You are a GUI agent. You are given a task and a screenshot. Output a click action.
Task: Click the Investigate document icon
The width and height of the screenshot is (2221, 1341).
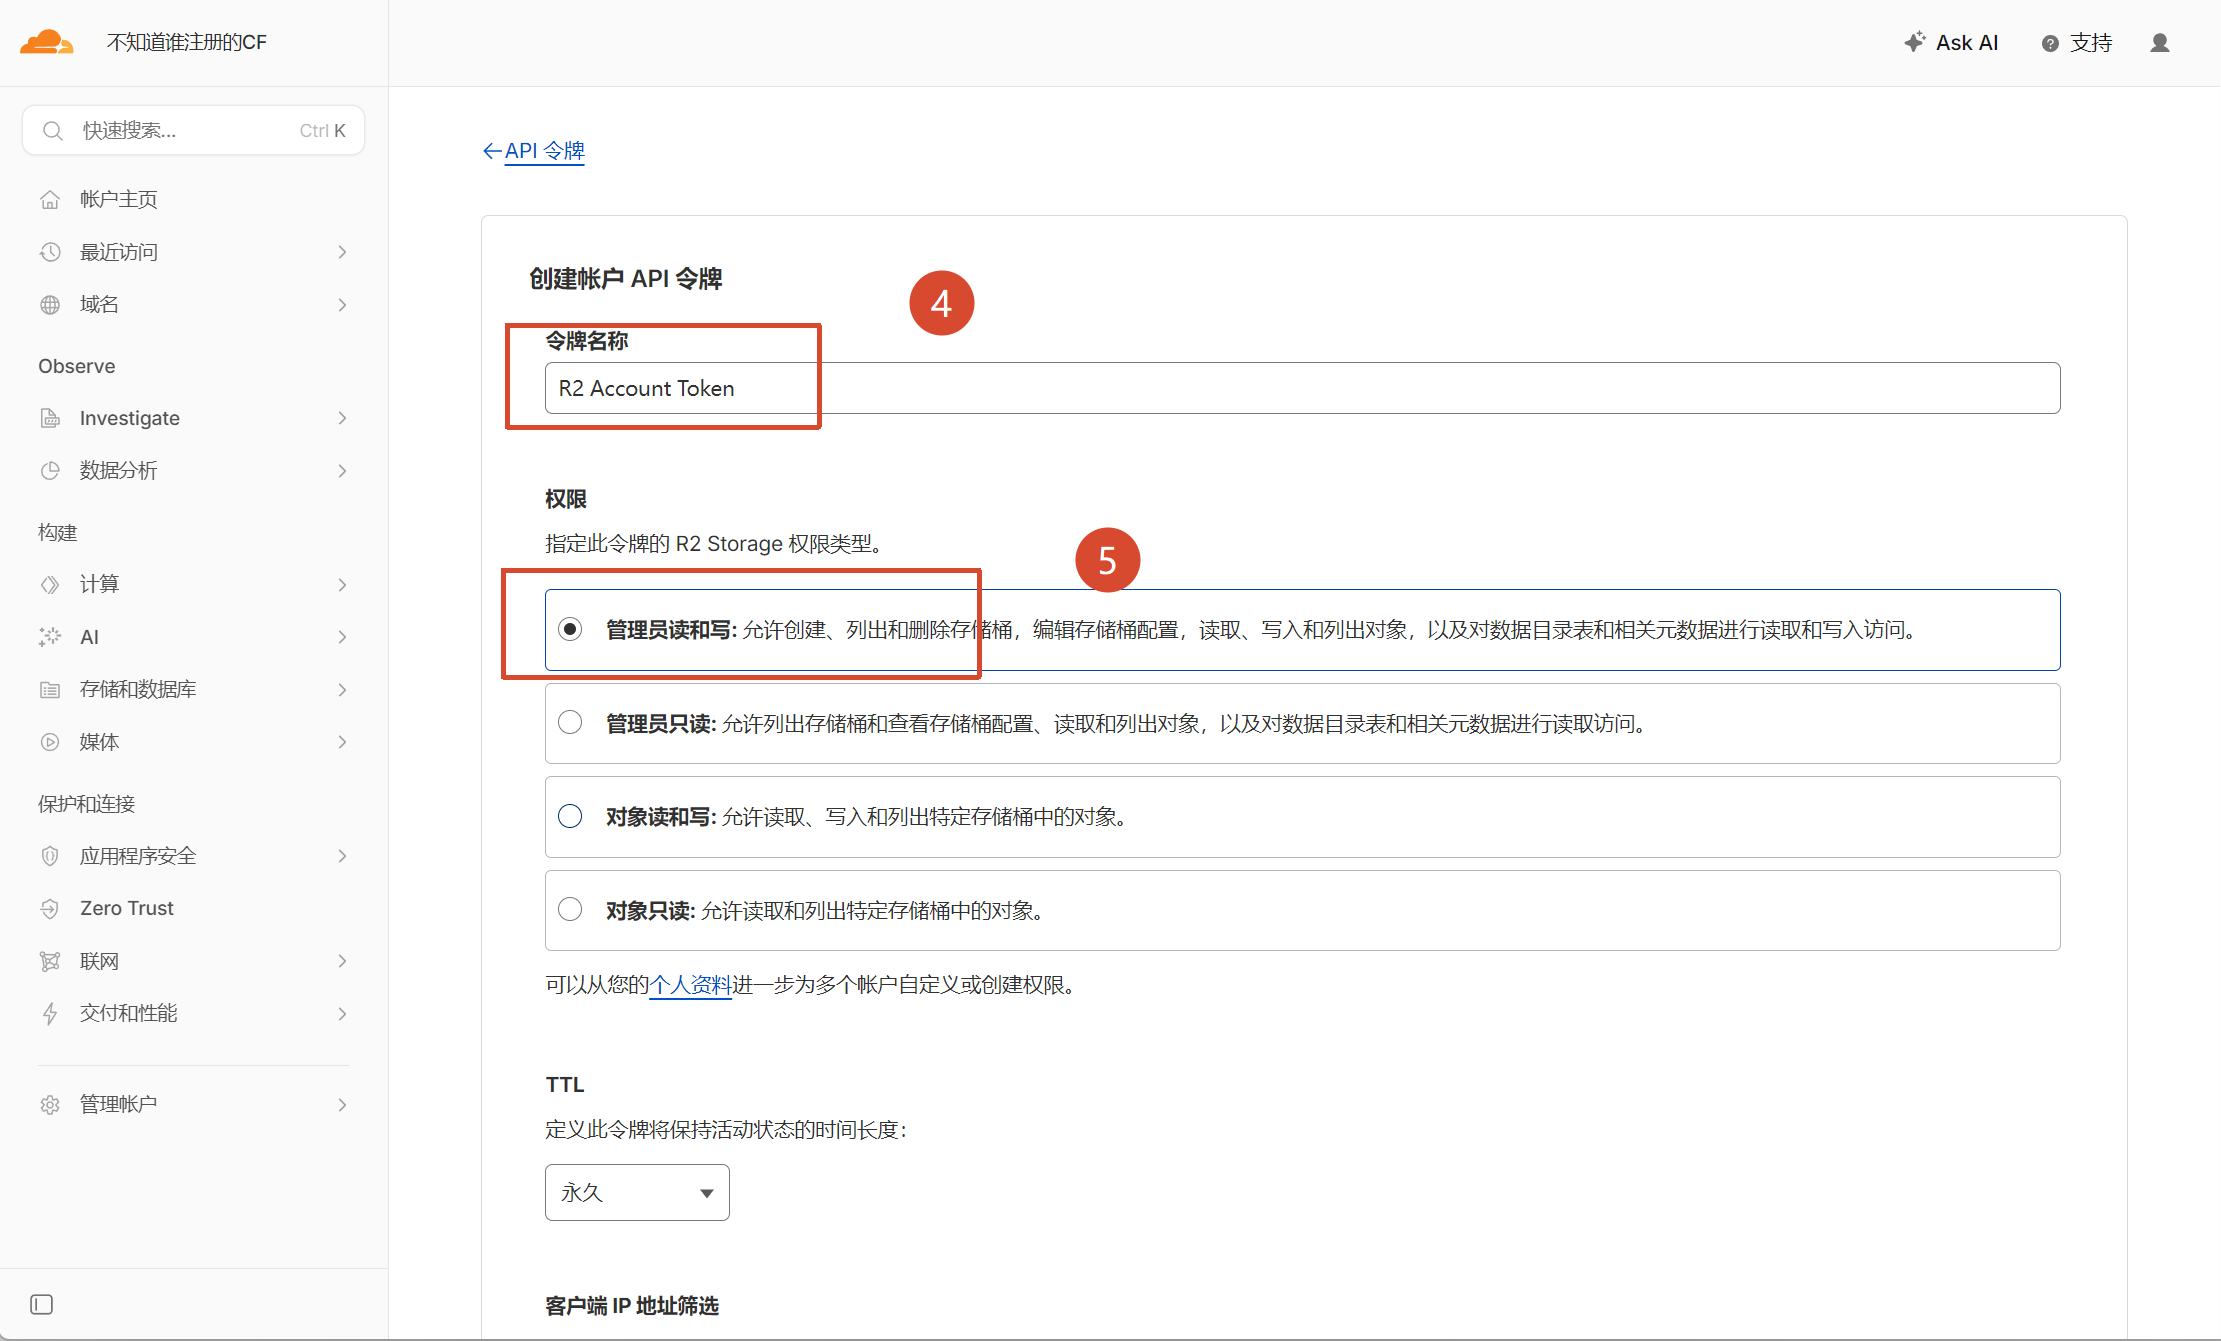point(50,418)
